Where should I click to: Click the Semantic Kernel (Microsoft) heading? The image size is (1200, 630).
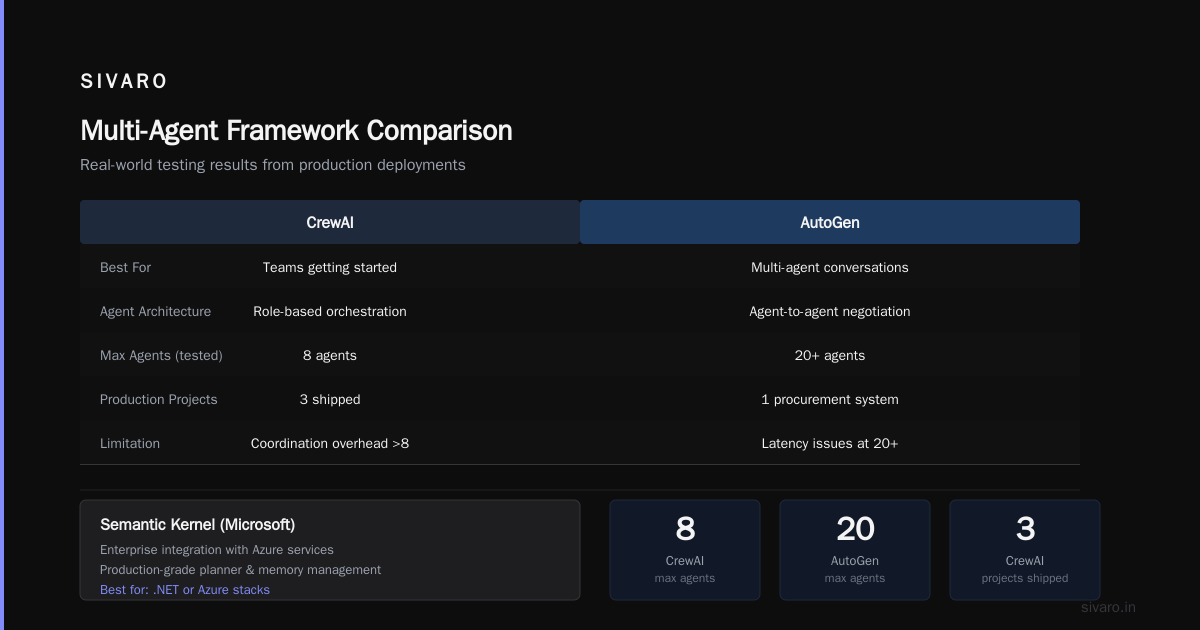(198, 525)
